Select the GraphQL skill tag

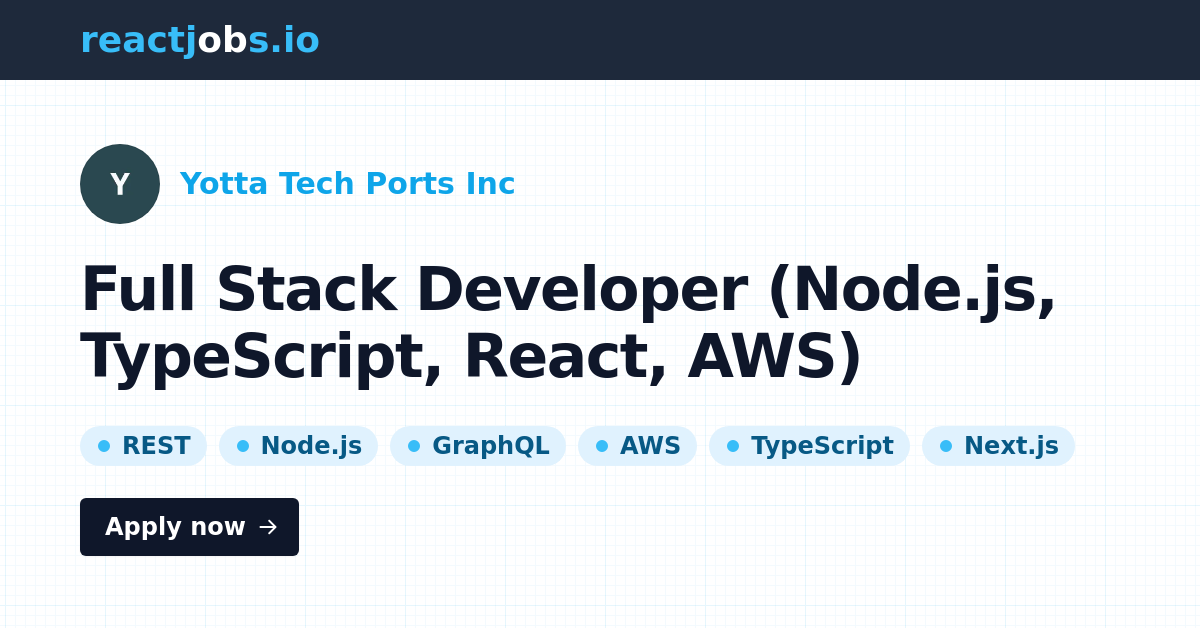click(478, 445)
